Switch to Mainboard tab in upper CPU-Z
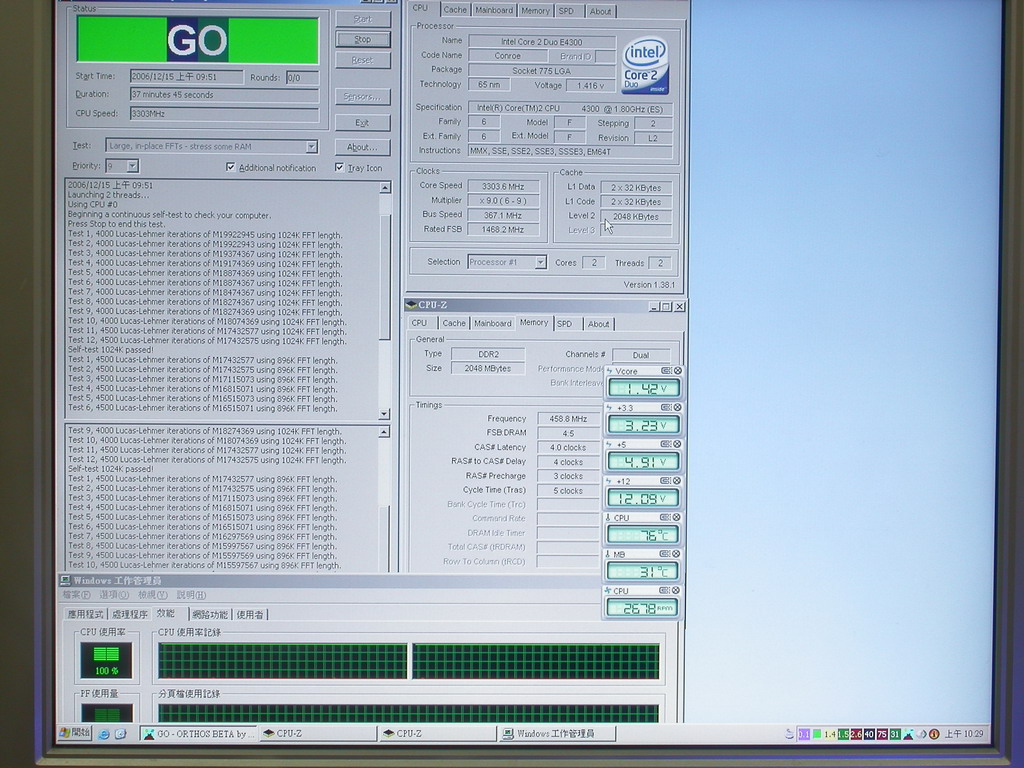 point(494,10)
